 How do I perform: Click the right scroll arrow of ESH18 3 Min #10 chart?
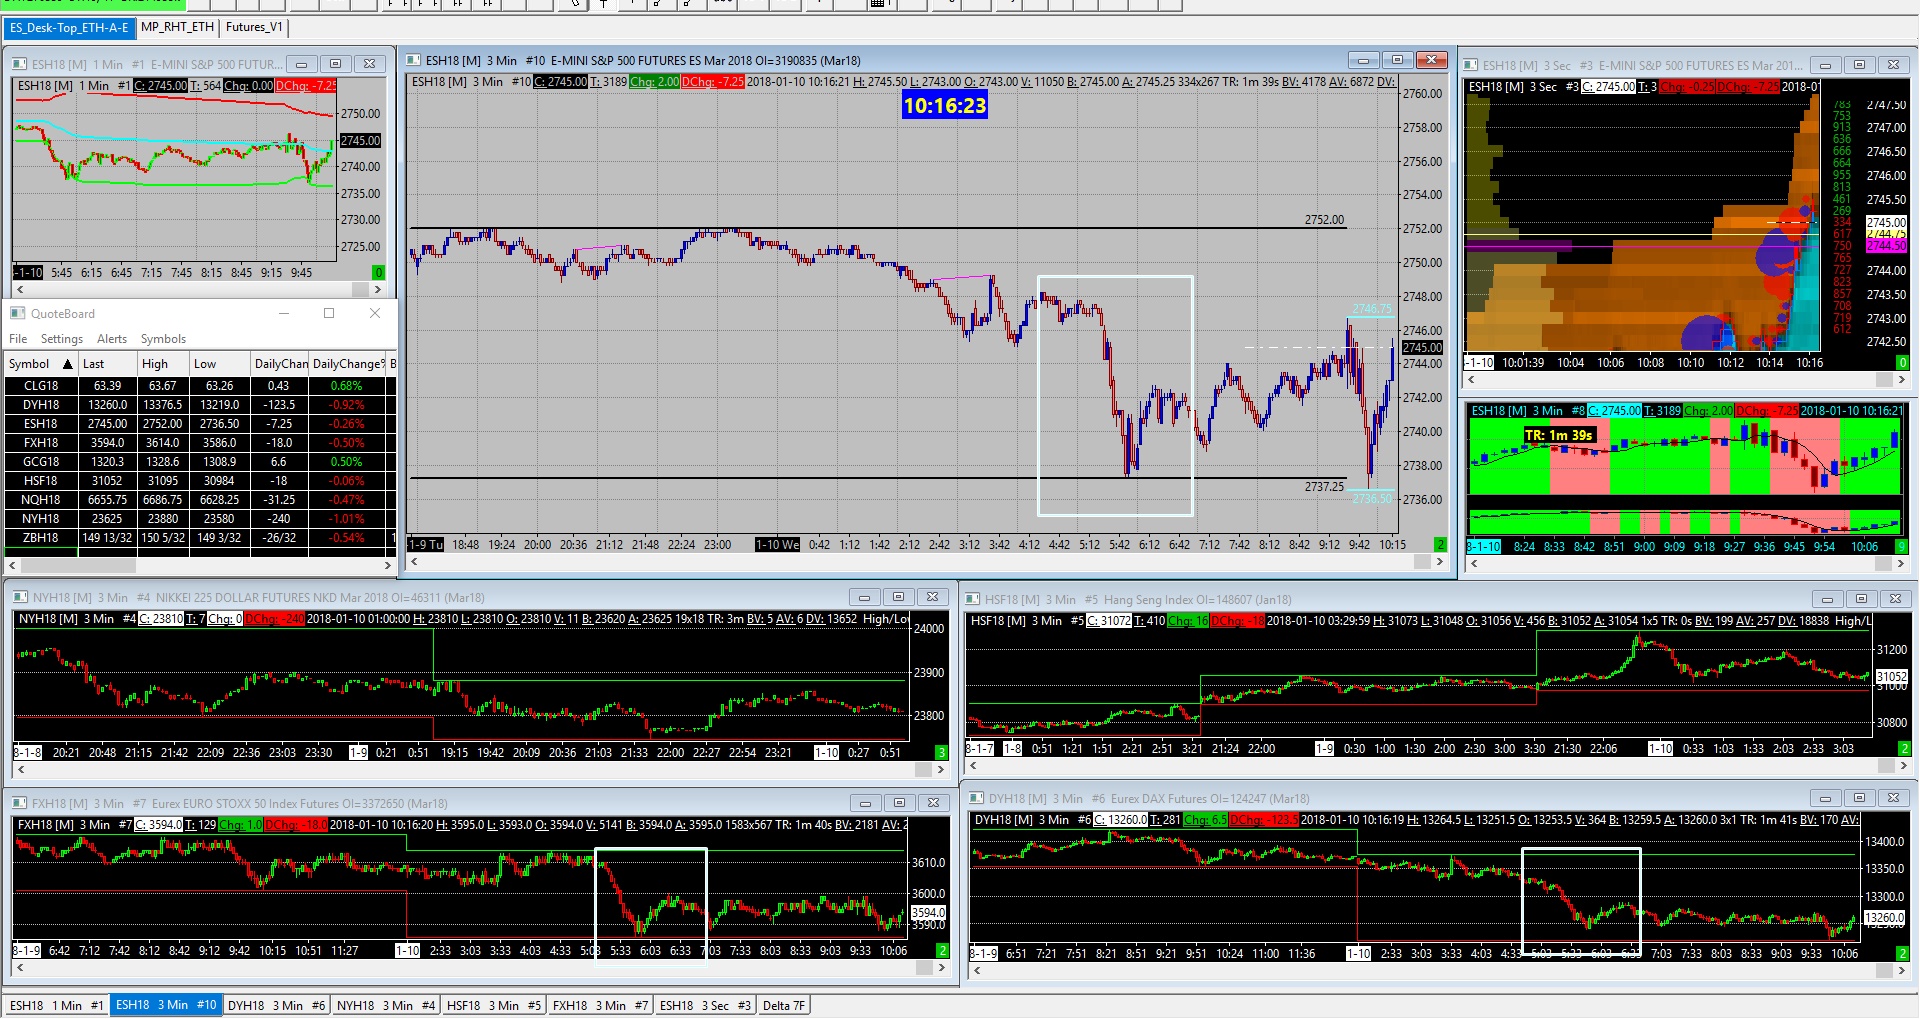pyautogui.click(x=1439, y=562)
